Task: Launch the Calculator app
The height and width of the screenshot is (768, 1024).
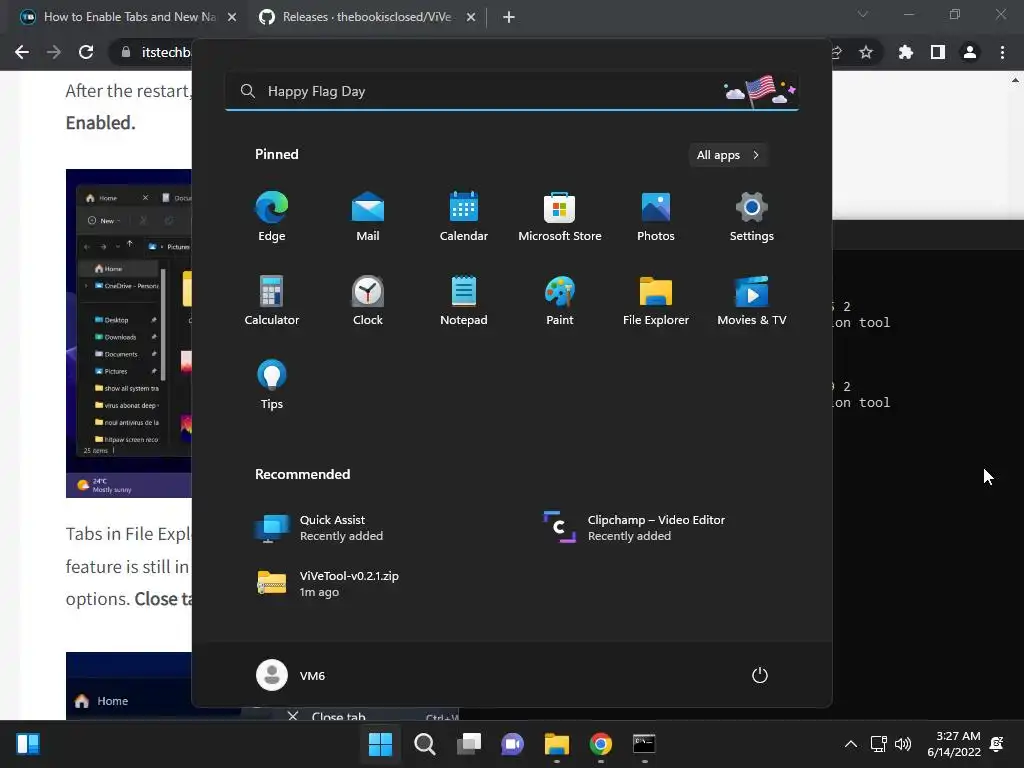Action: point(272,300)
